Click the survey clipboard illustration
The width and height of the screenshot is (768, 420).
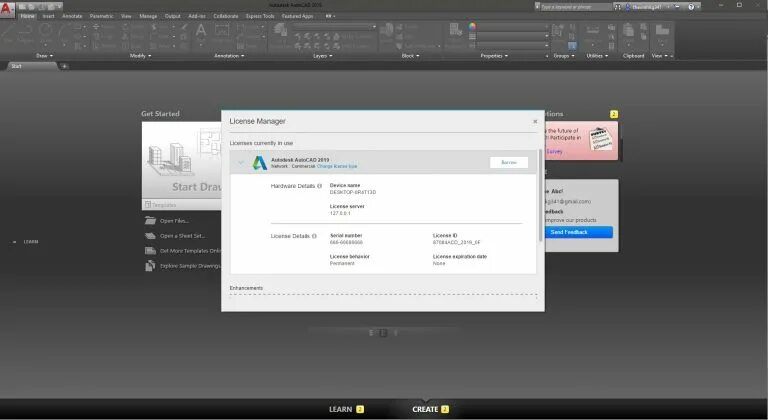tap(600, 139)
